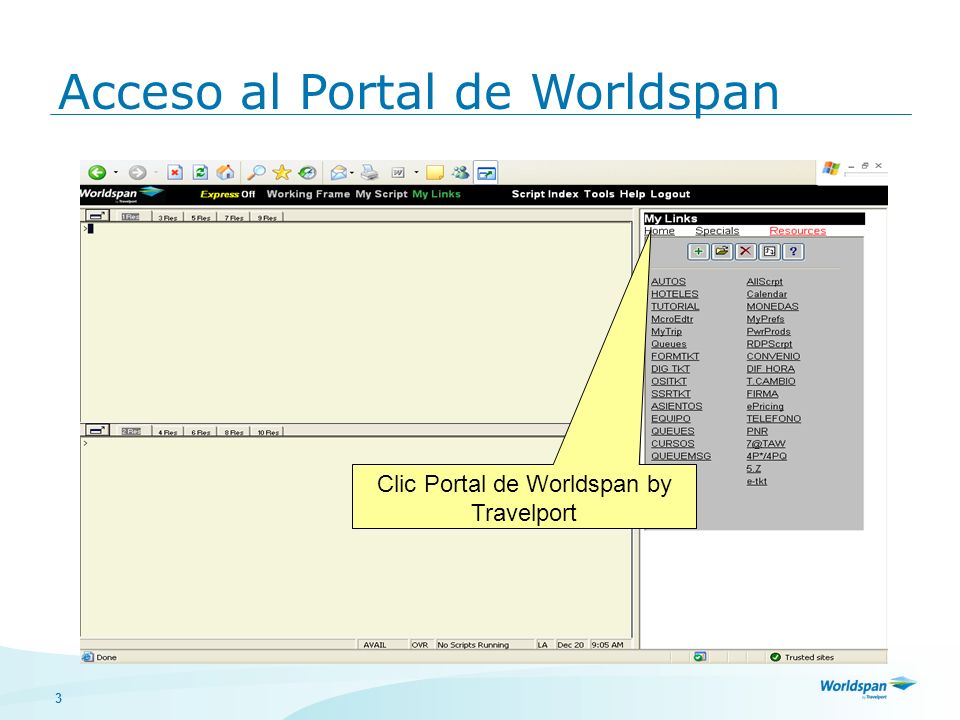Viewport: 960px width, 720px height.
Task: Click the browser Forward arrow button
Action: (x=137, y=173)
